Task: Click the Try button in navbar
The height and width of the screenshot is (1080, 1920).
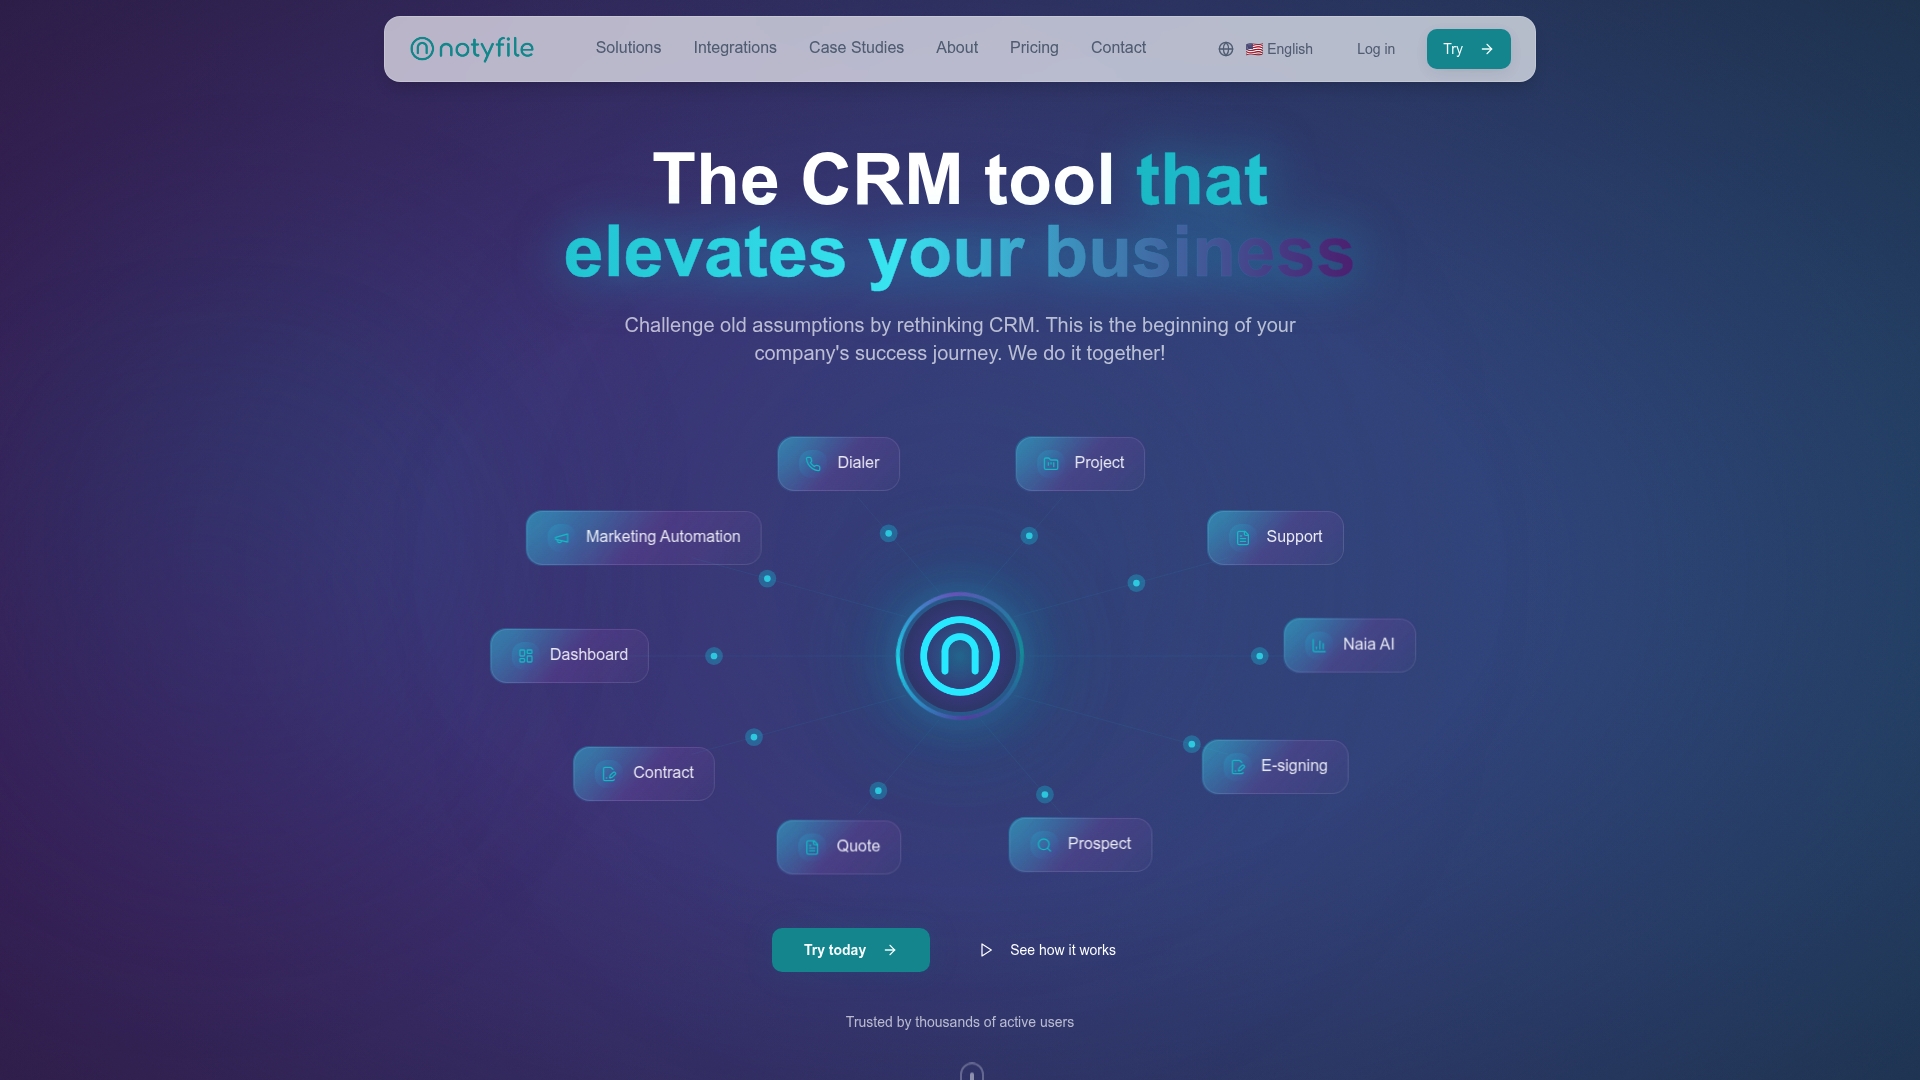Action: tap(1469, 49)
